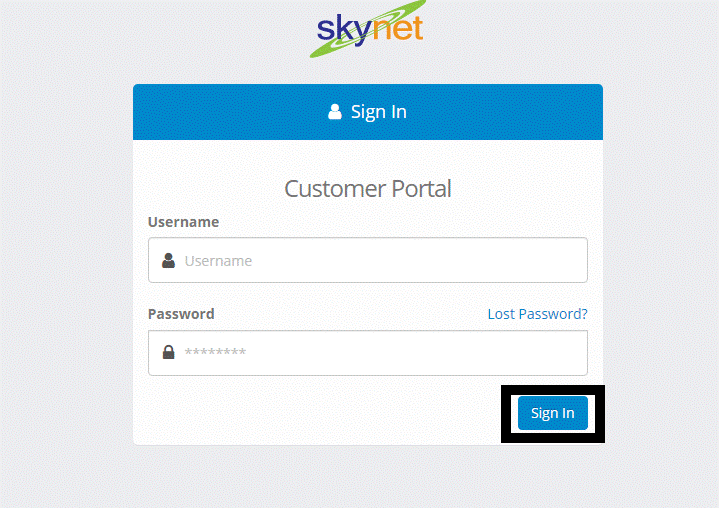Submit using the blue Sign In button
719x508 pixels.
point(553,413)
